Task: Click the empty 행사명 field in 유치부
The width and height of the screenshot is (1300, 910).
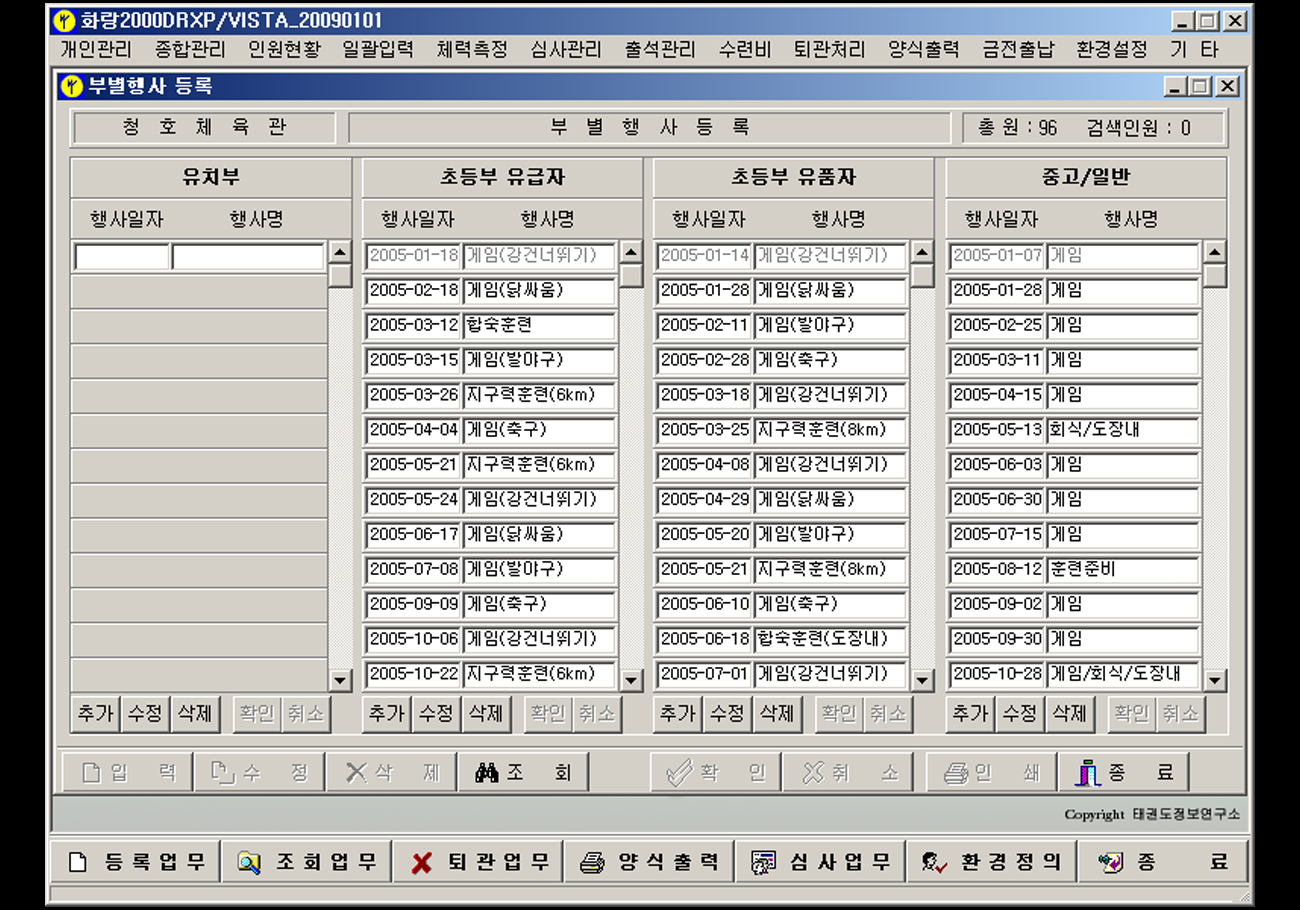Action: tap(248, 257)
